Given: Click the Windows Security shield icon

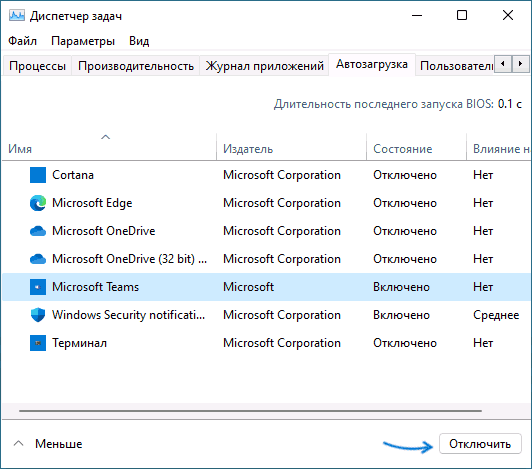Looking at the screenshot, I should (x=38, y=315).
